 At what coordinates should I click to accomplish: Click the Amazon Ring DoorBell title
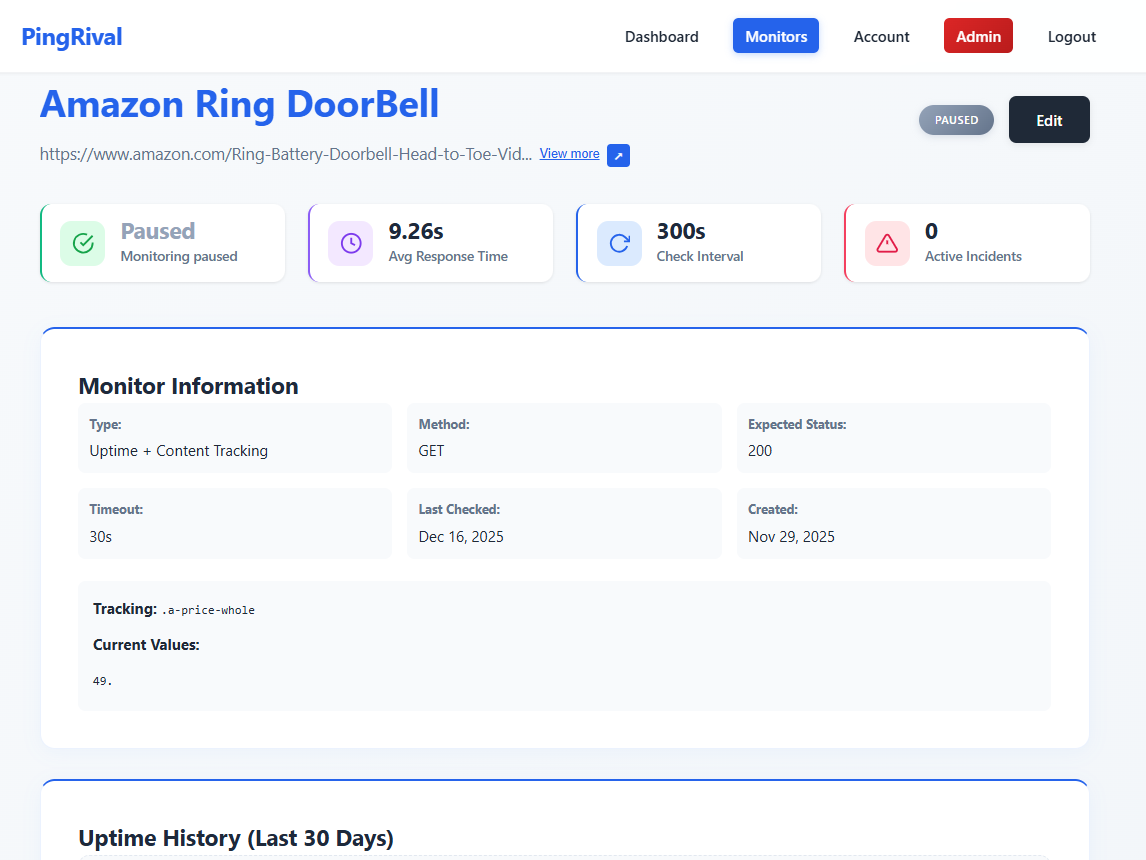tap(239, 104)
